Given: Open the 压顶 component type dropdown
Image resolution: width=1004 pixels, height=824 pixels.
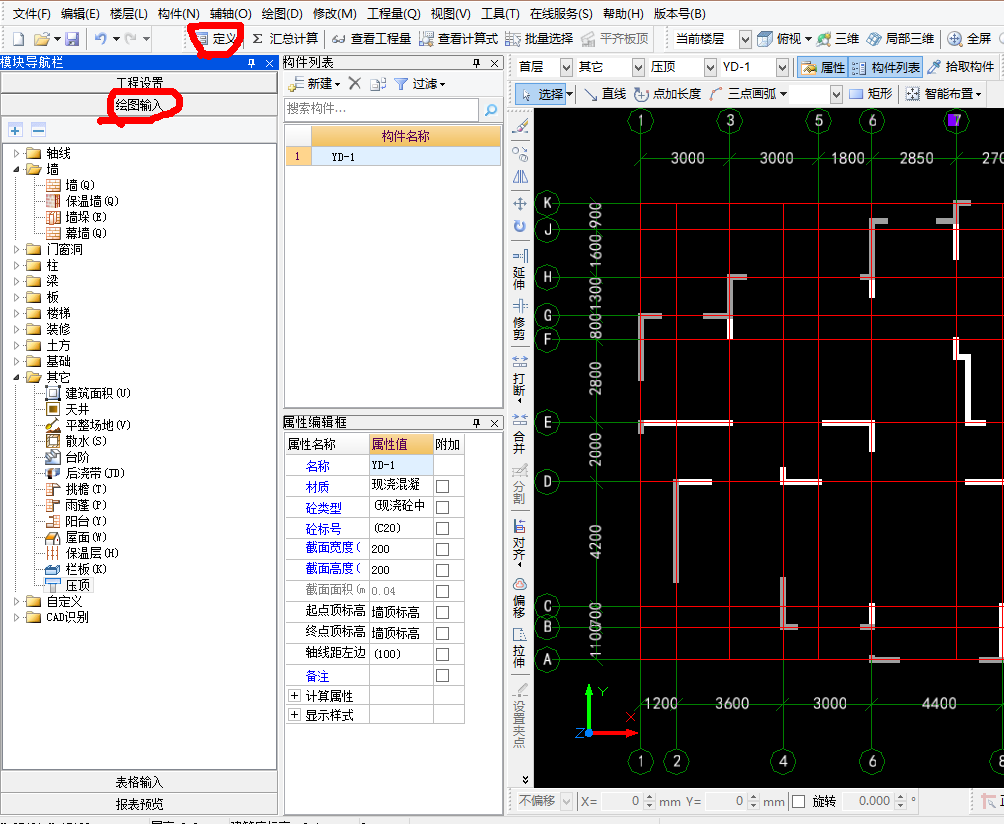Looking at the screenshot, I should point(710,67).
